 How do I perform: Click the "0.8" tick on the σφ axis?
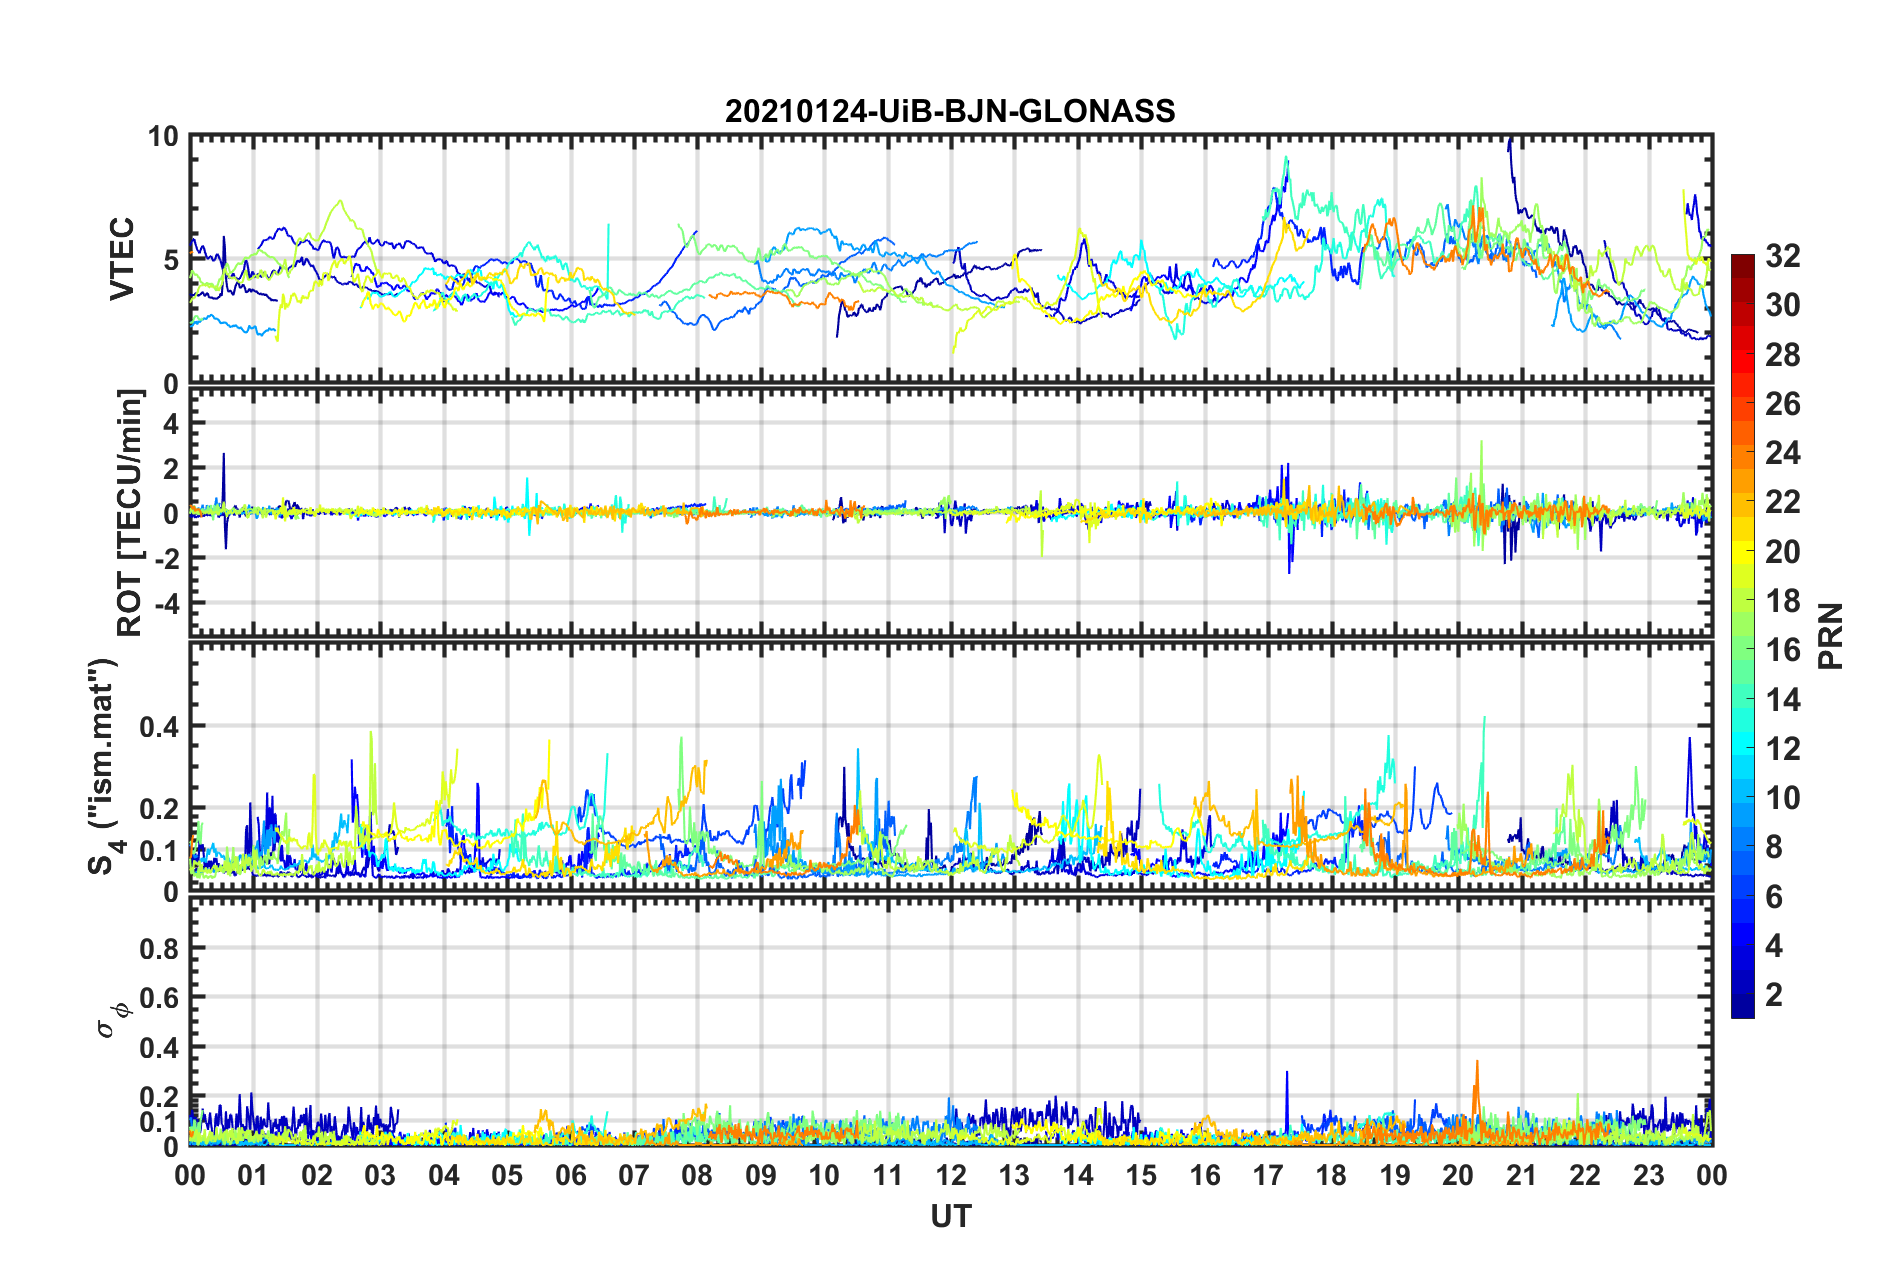159,948
